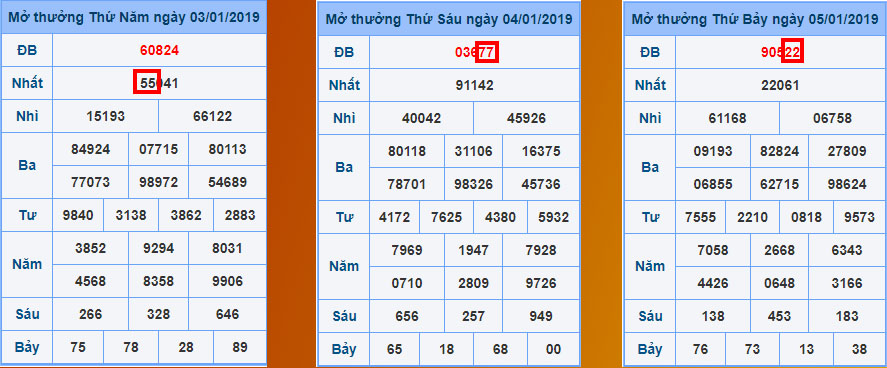
Task: Pick fourth prize number 9840
Action: [78, 215]
